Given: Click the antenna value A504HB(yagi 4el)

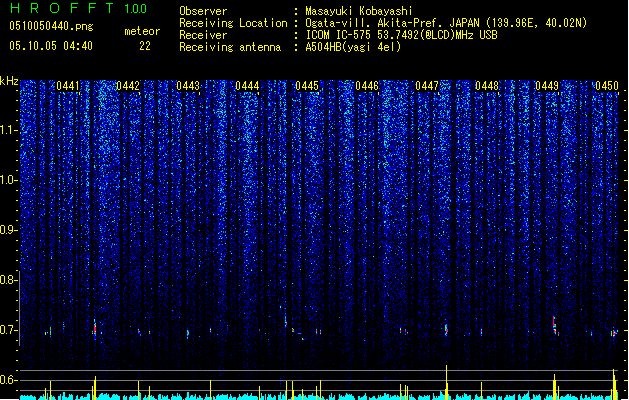Looking at the screenshot, I should tap(353, 47).
